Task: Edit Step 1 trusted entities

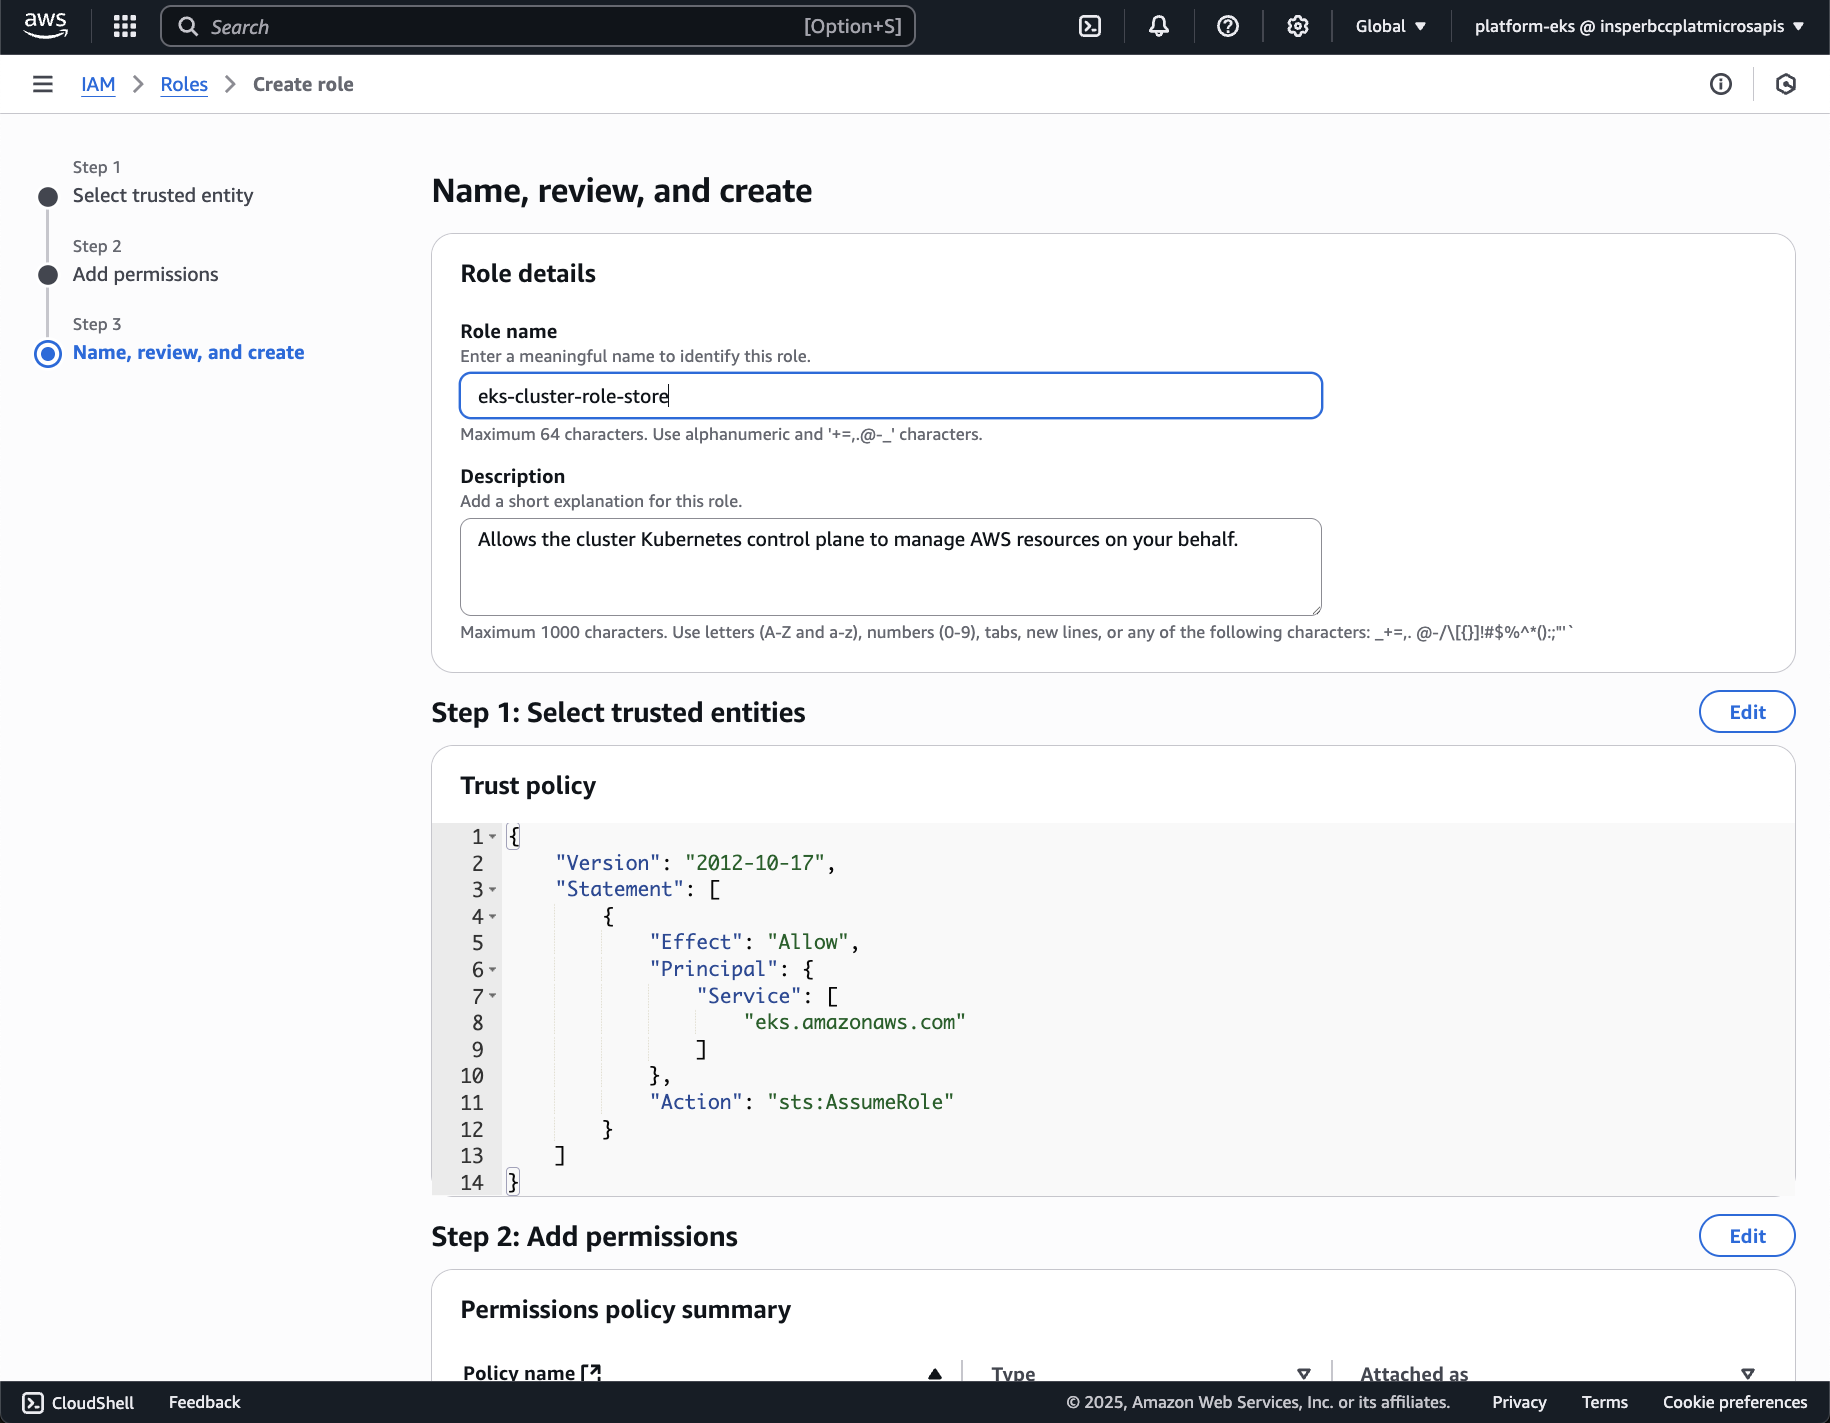Action: (x=1746, y=712)
